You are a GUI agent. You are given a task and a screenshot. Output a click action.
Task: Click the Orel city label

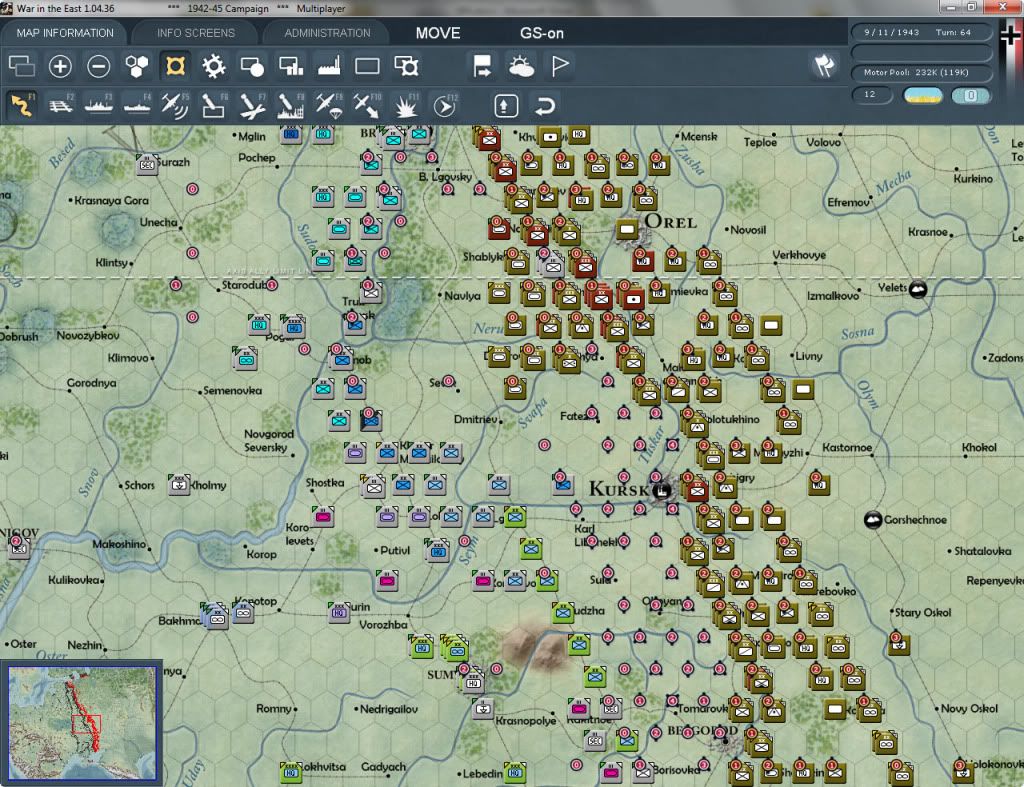coord(670,222)
